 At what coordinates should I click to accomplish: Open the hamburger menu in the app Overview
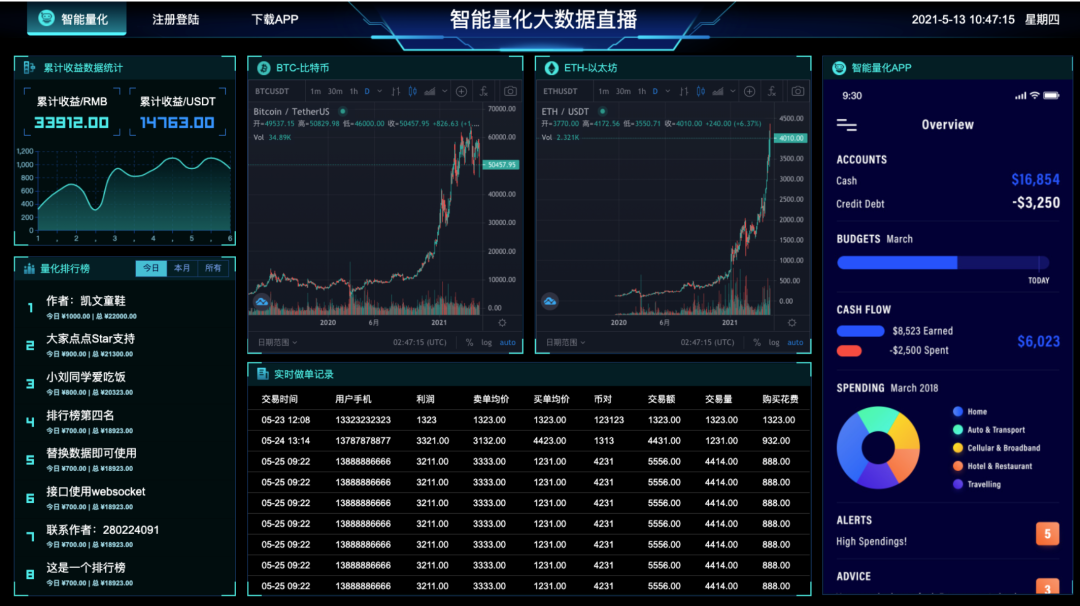click(847, 125)
